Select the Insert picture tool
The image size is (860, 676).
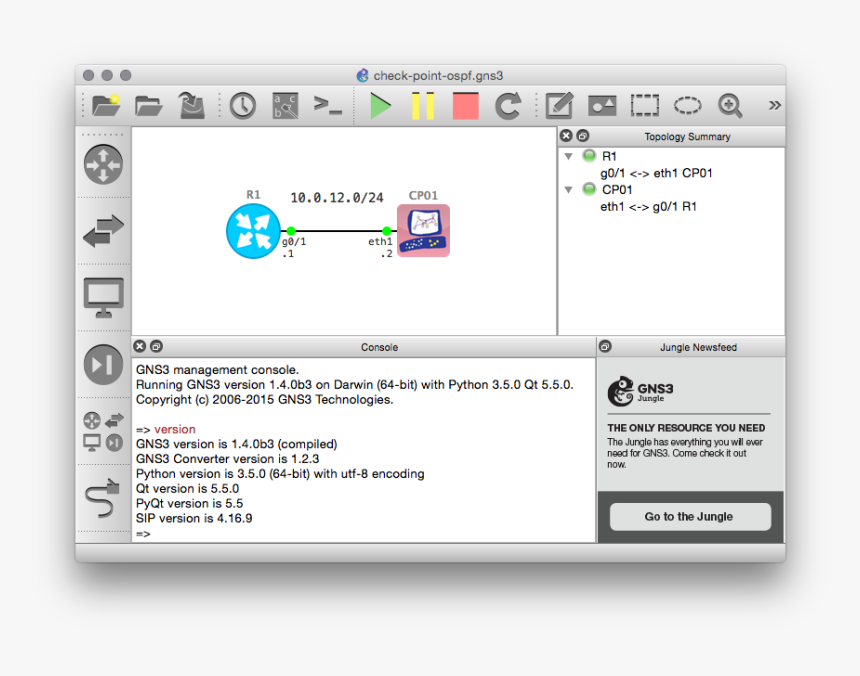(602, 105)
